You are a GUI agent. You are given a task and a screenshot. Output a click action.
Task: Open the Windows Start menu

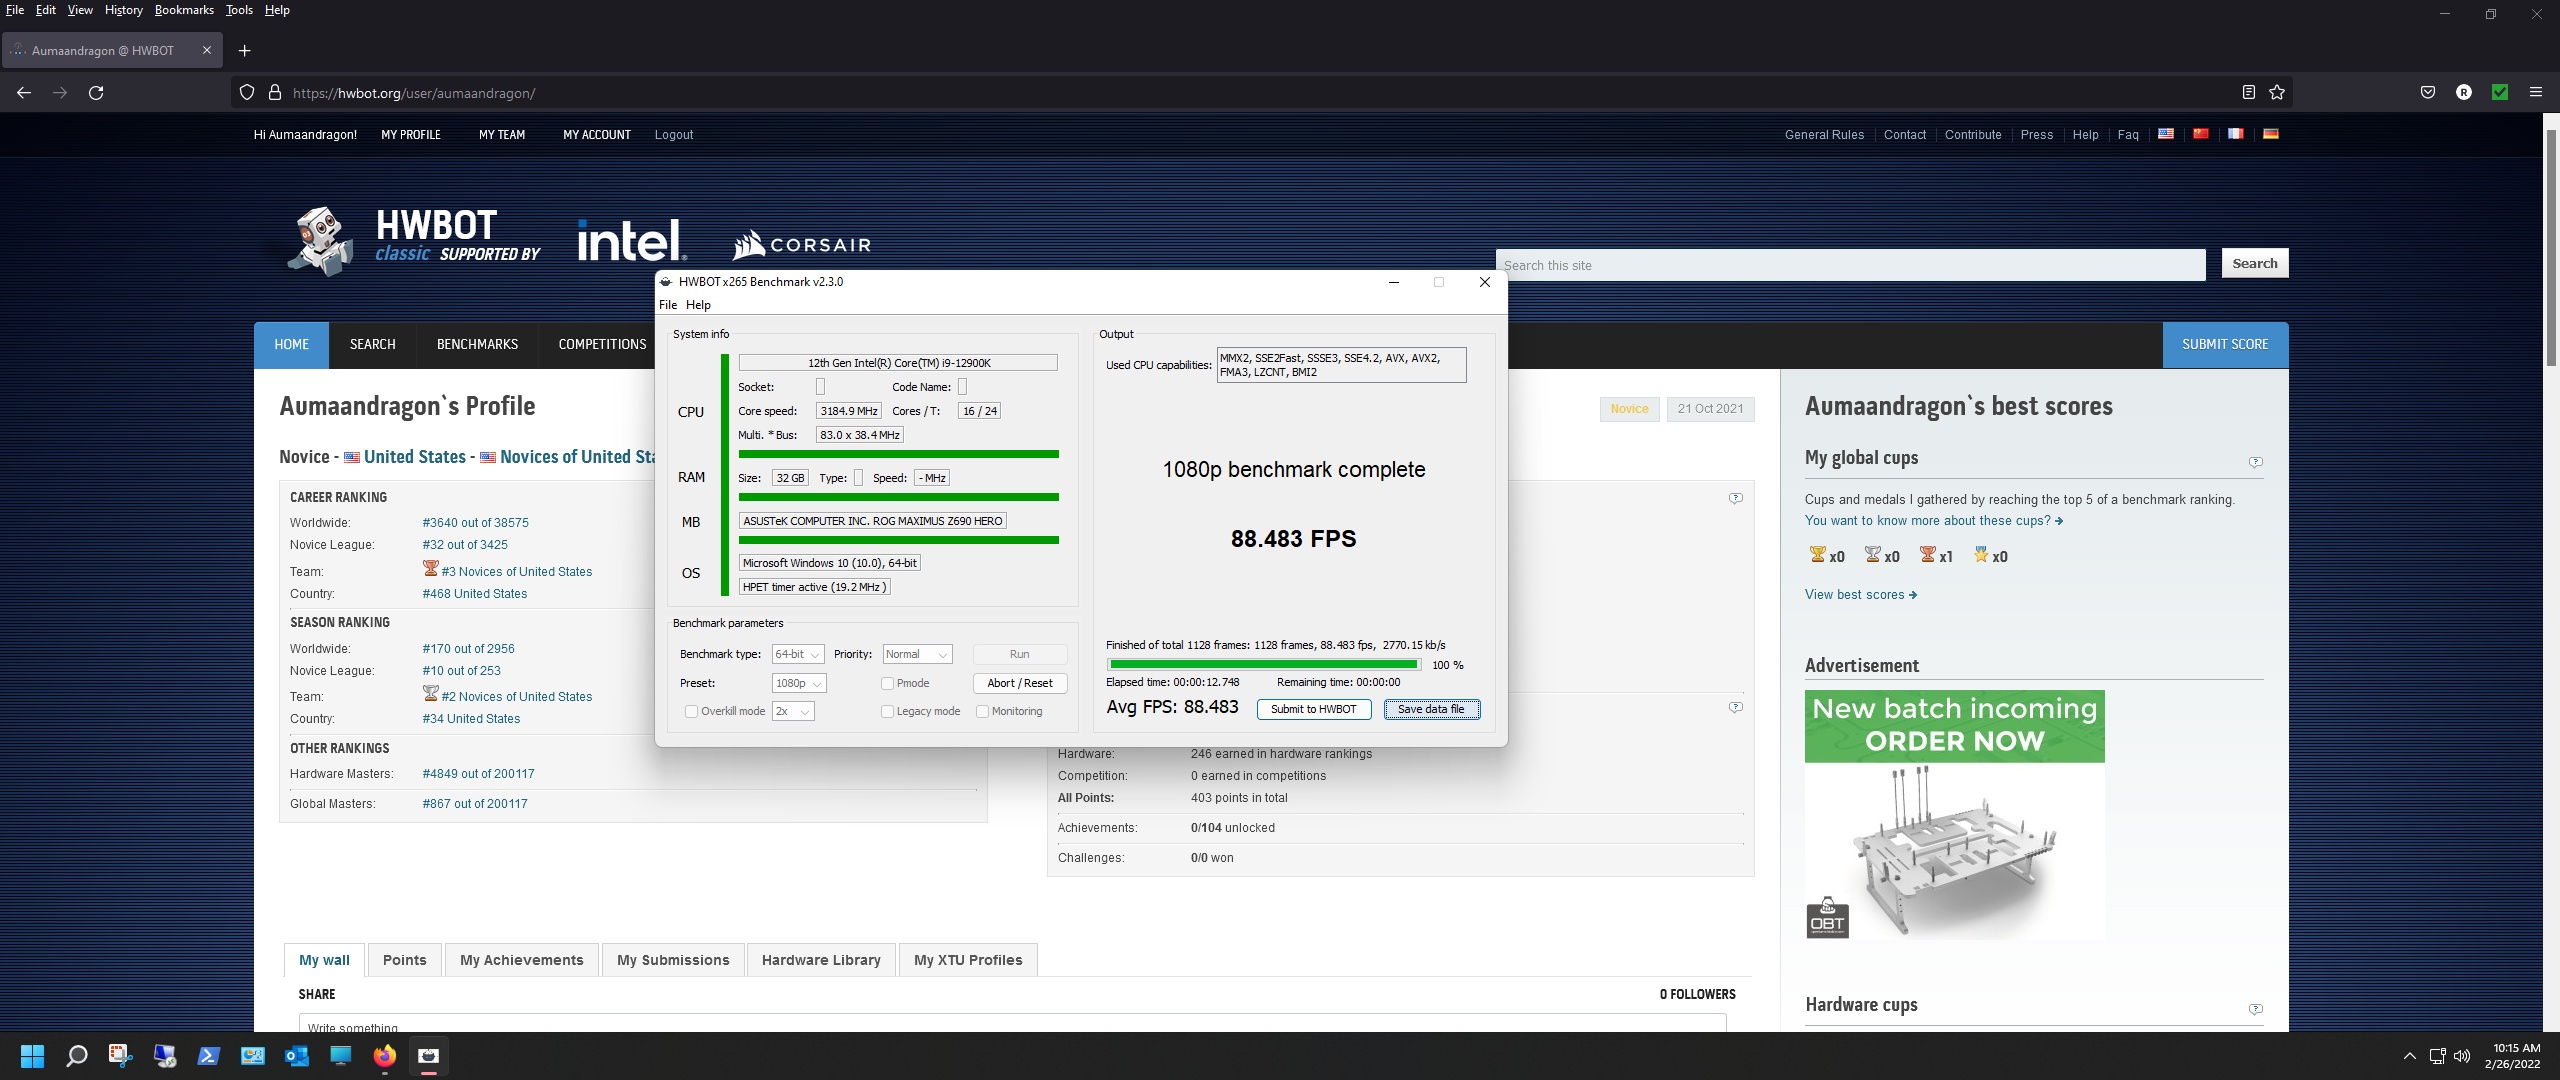pyautogui.click(x=32, y=1056)
